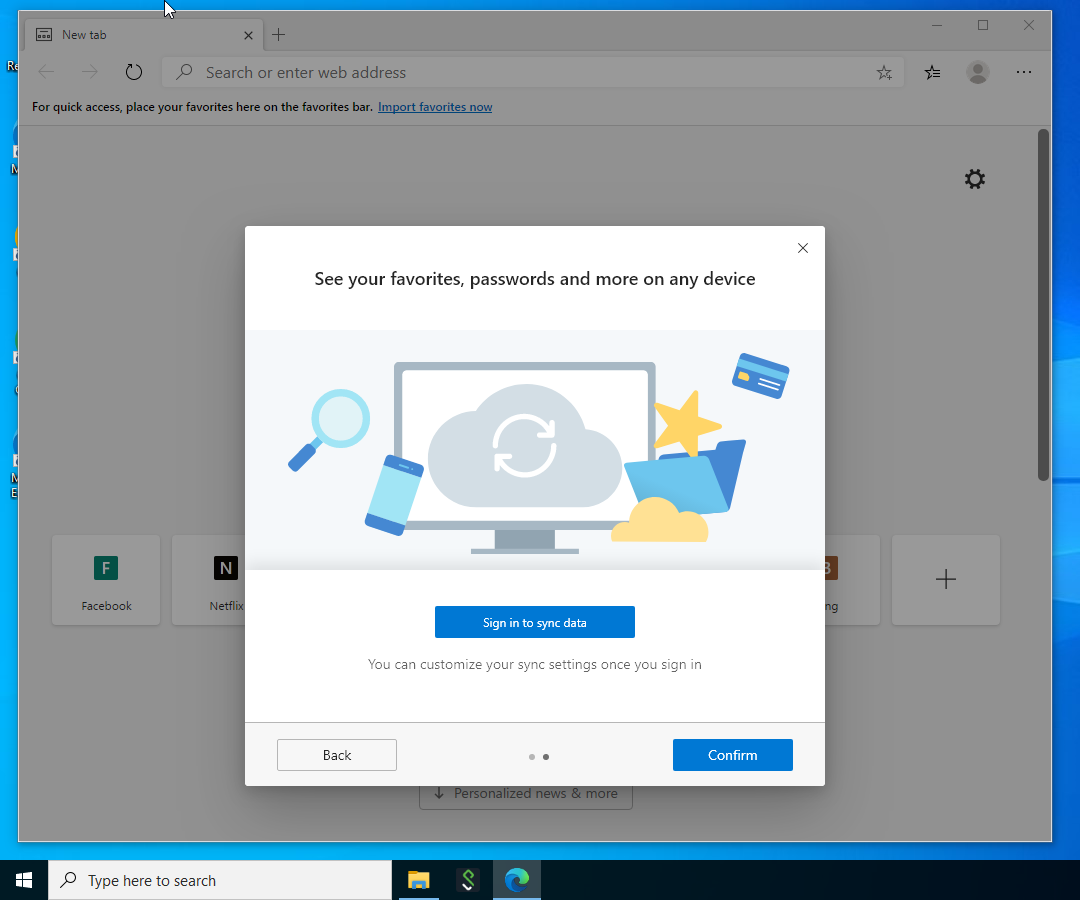Open Settings and more ellipsis menu
The image size is (1080, 900).
(x=1023, y=72)
